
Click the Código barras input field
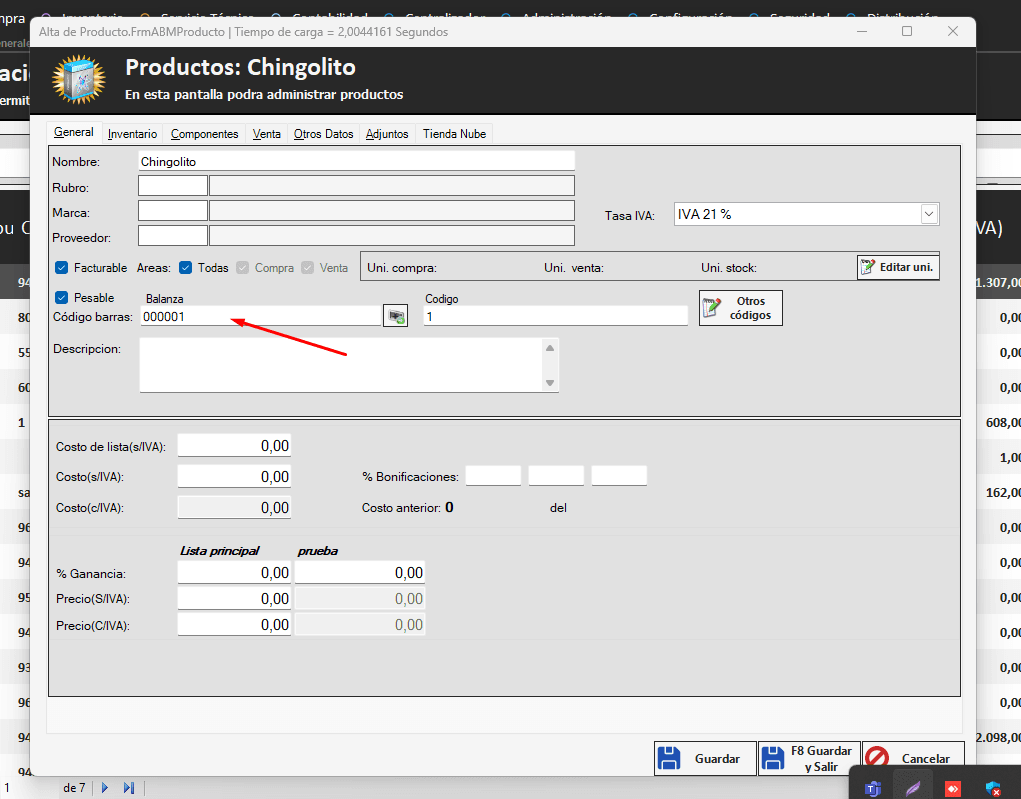pos(259,316)
